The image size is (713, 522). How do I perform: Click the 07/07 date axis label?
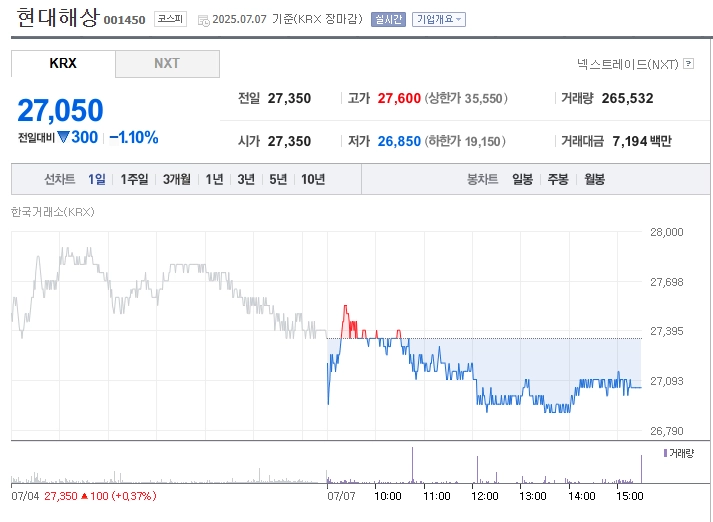tap(341, 496)
